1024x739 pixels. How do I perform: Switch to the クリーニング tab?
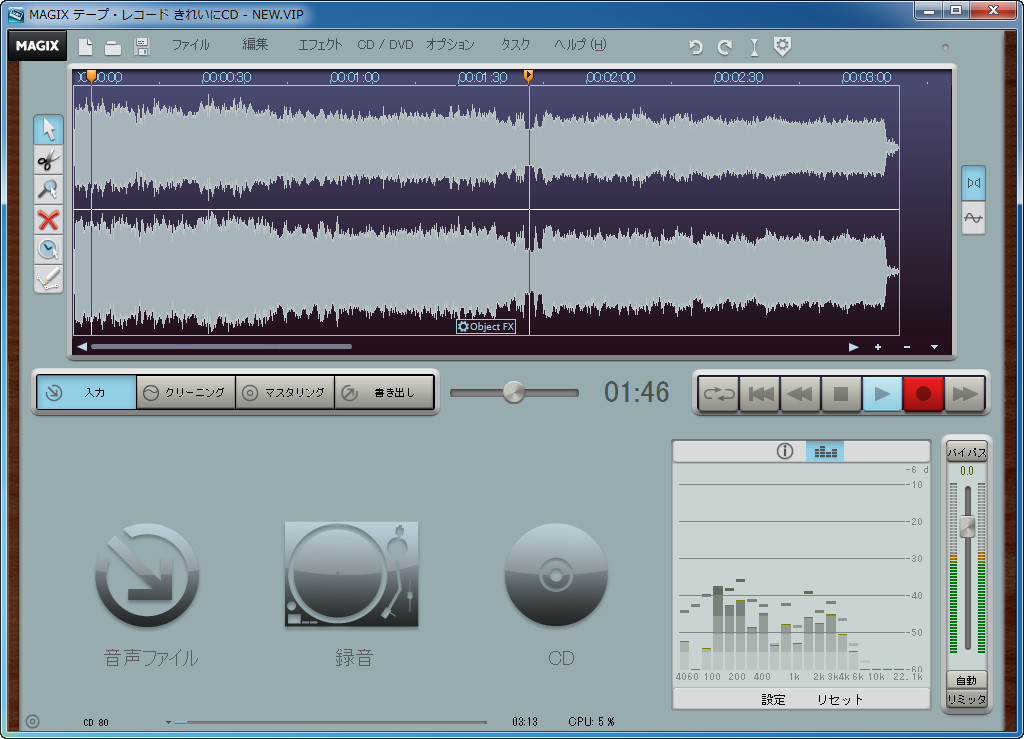pyautogui.click(x=186, y=392)
